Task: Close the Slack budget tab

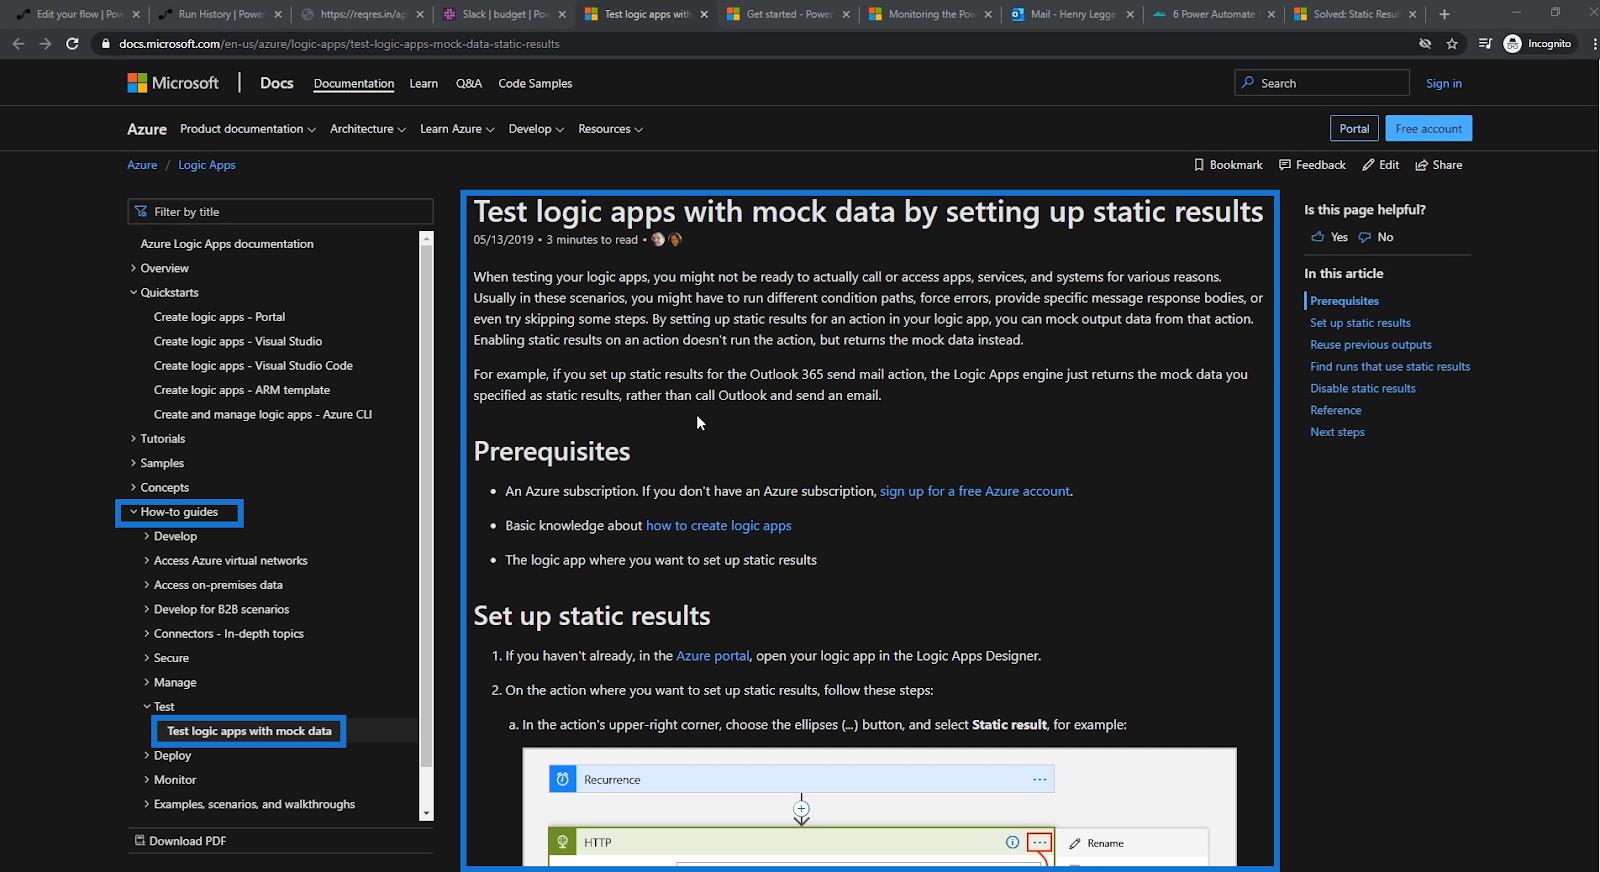Action: (562, 14)
